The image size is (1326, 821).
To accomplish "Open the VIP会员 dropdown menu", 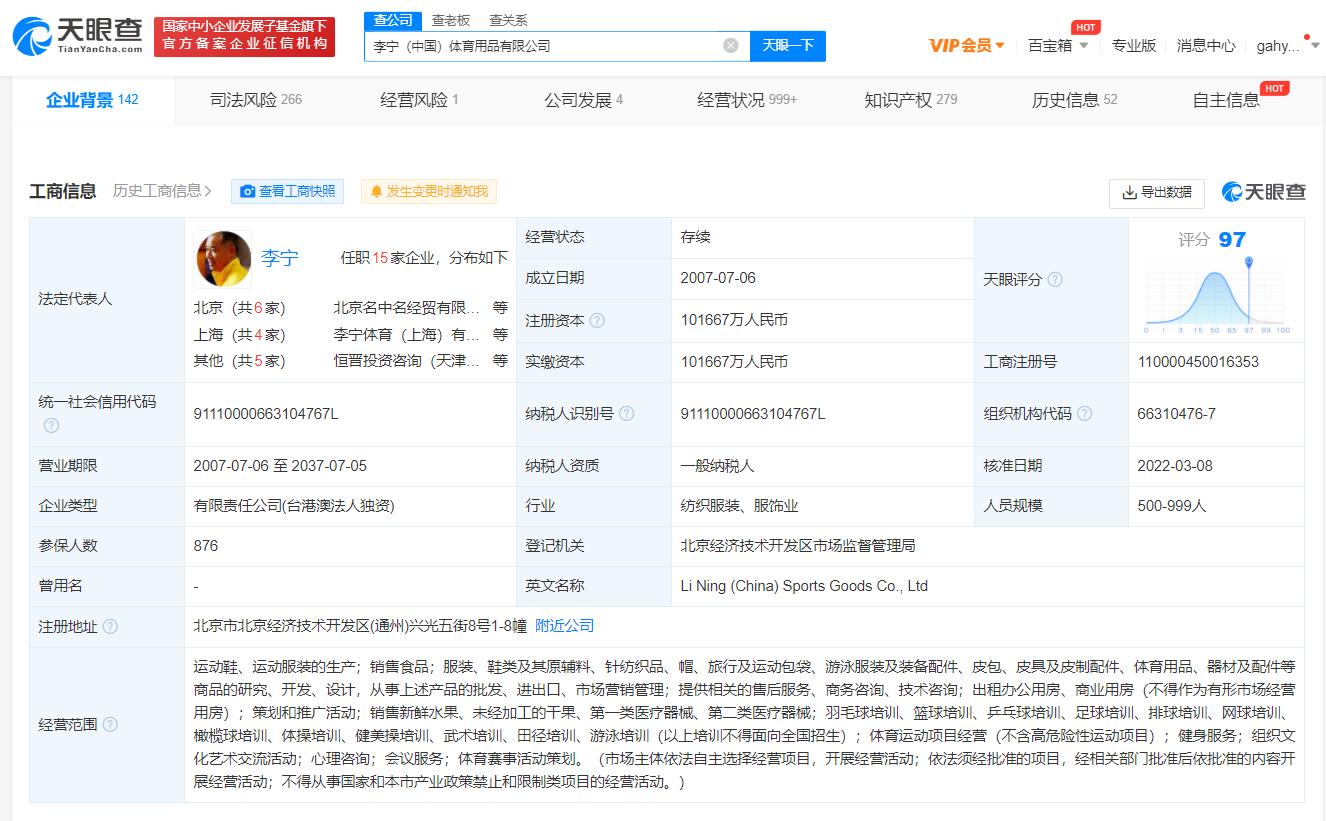I will 966,45.
